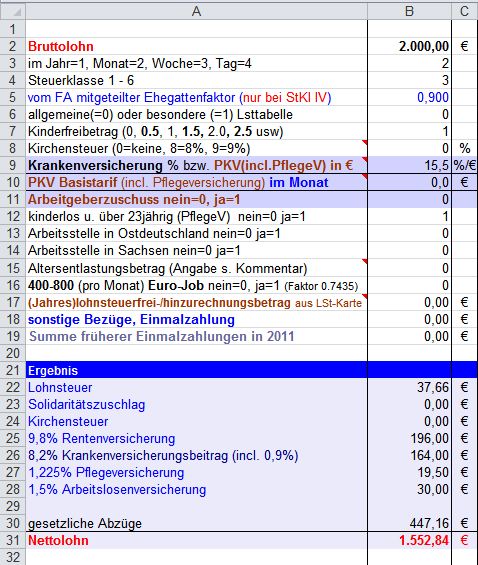478x565 pixels.
Task: Select row 31 header
Action: click(13, 540)
